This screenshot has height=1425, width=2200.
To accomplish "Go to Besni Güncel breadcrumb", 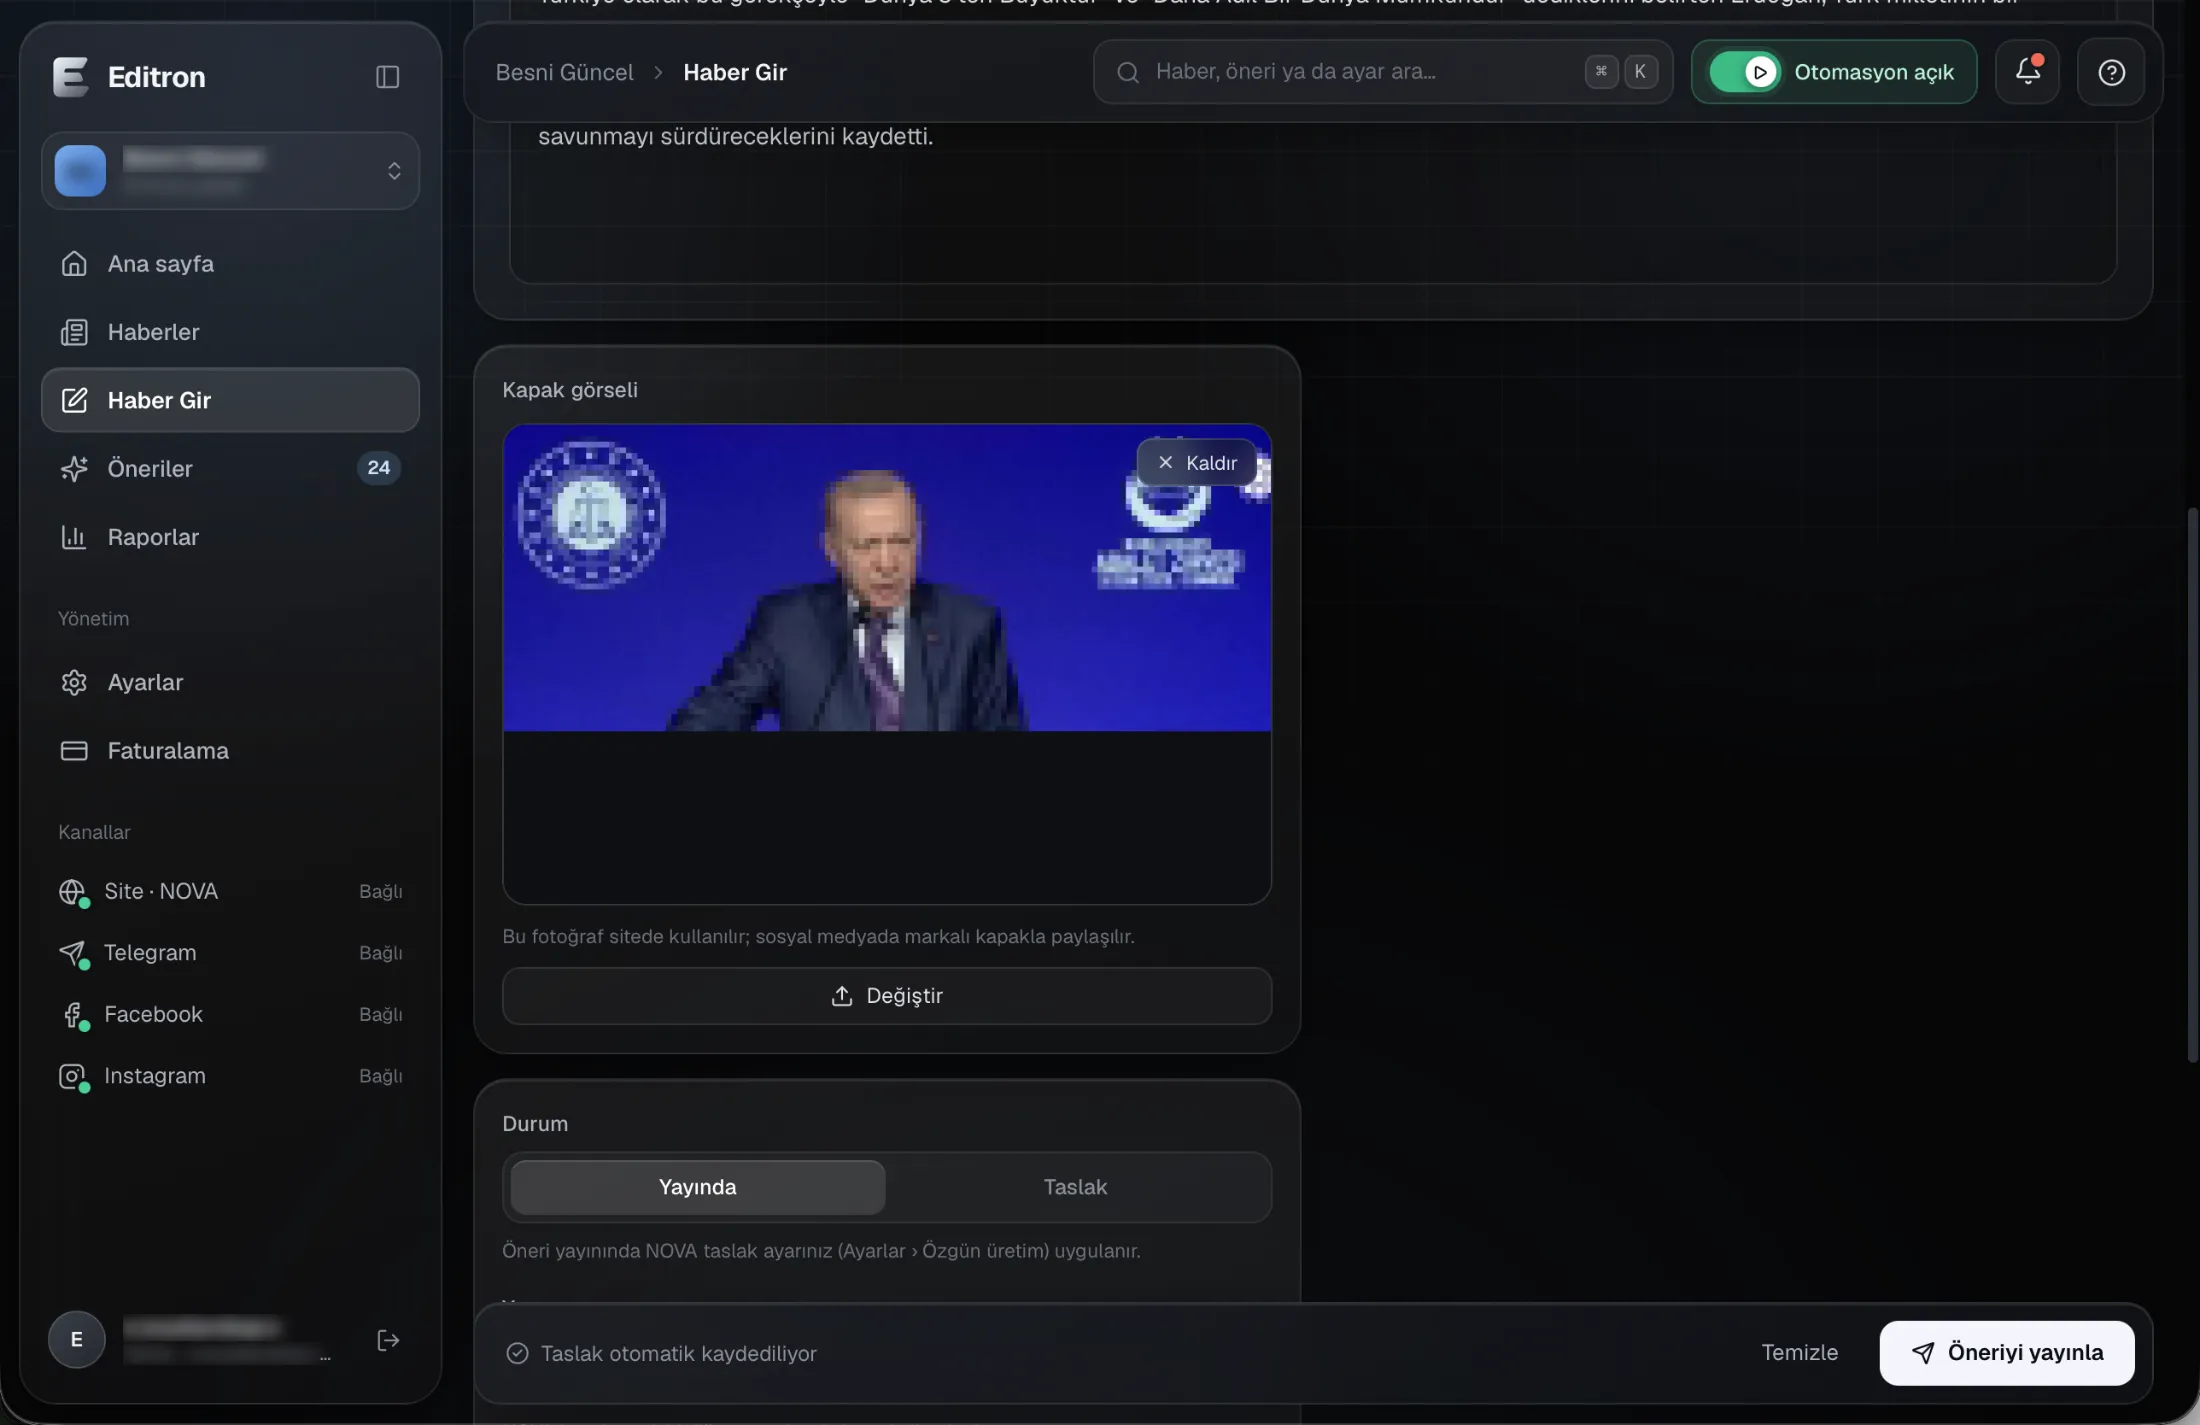I will click(x=565, y=72).
